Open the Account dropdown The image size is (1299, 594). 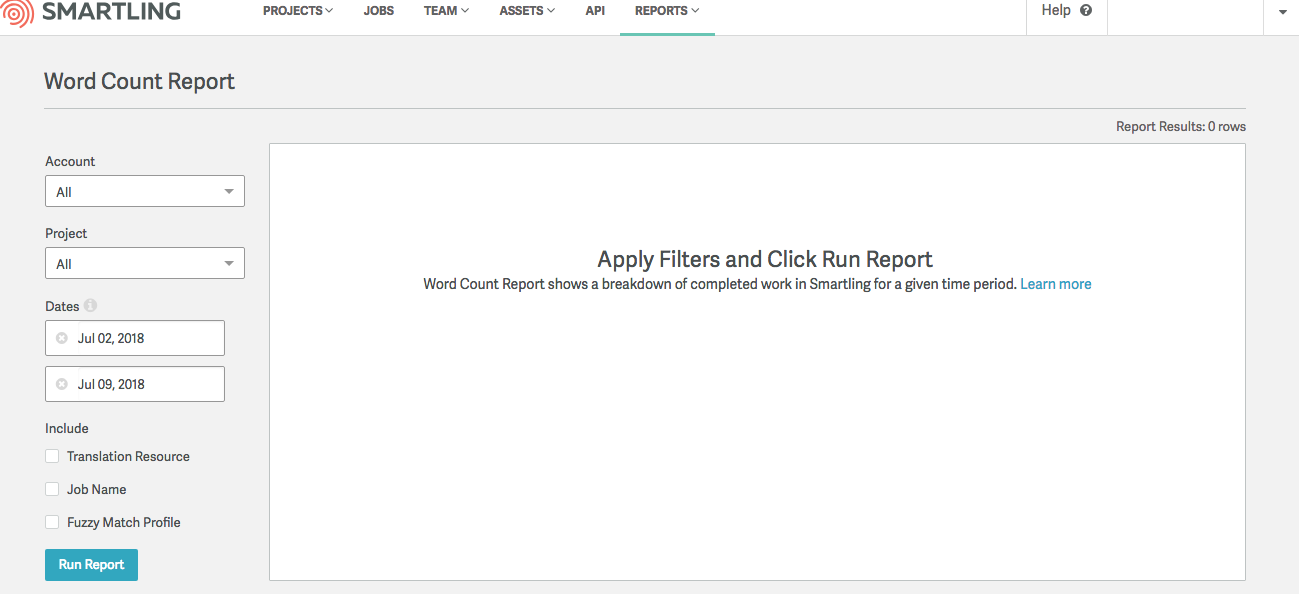(145, 191)
